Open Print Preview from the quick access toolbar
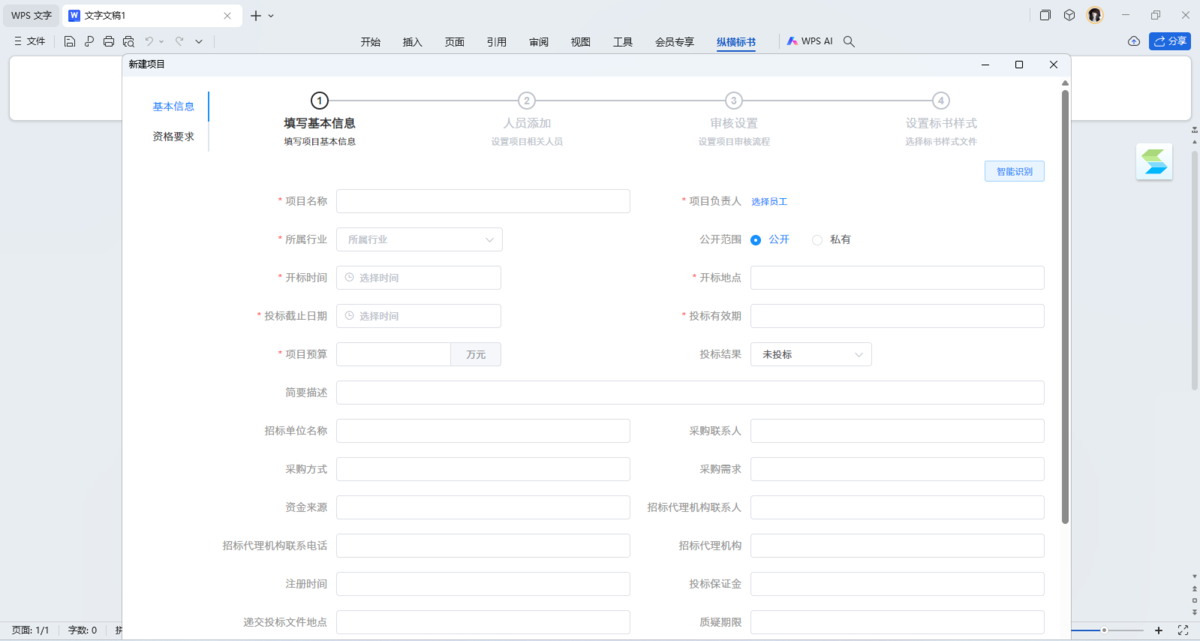 click(x=128, y=41)
